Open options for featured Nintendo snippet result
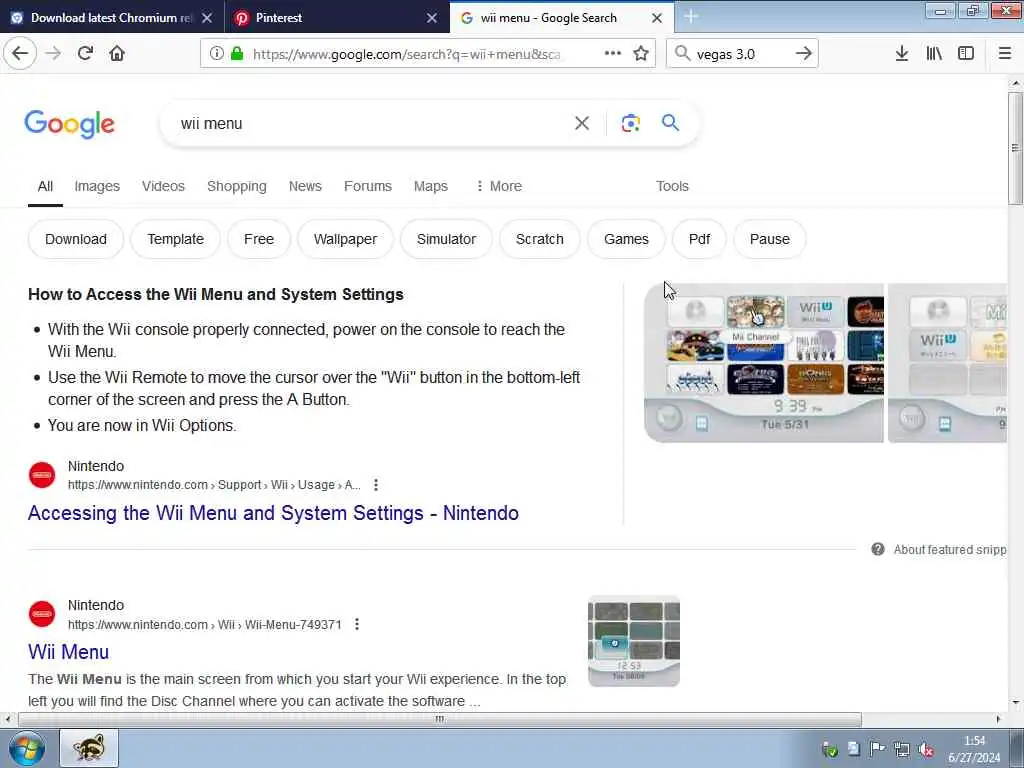Screen dimensions: 1024x768 (x=376, y=485)
